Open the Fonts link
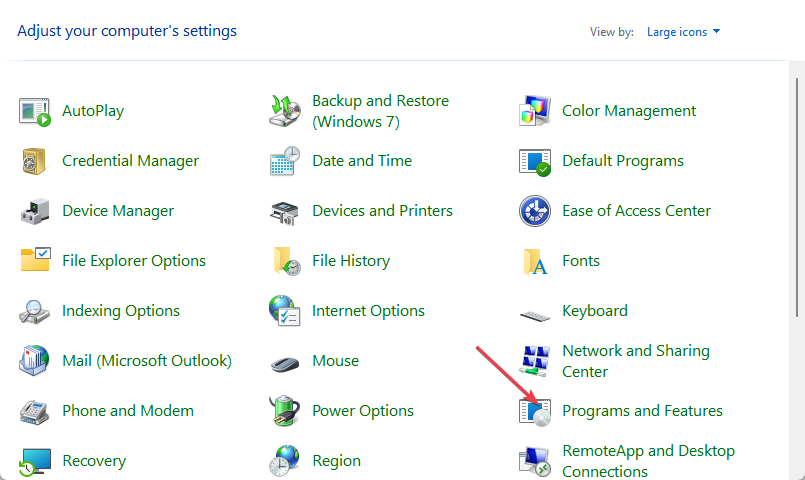 (x=580, y=261)
